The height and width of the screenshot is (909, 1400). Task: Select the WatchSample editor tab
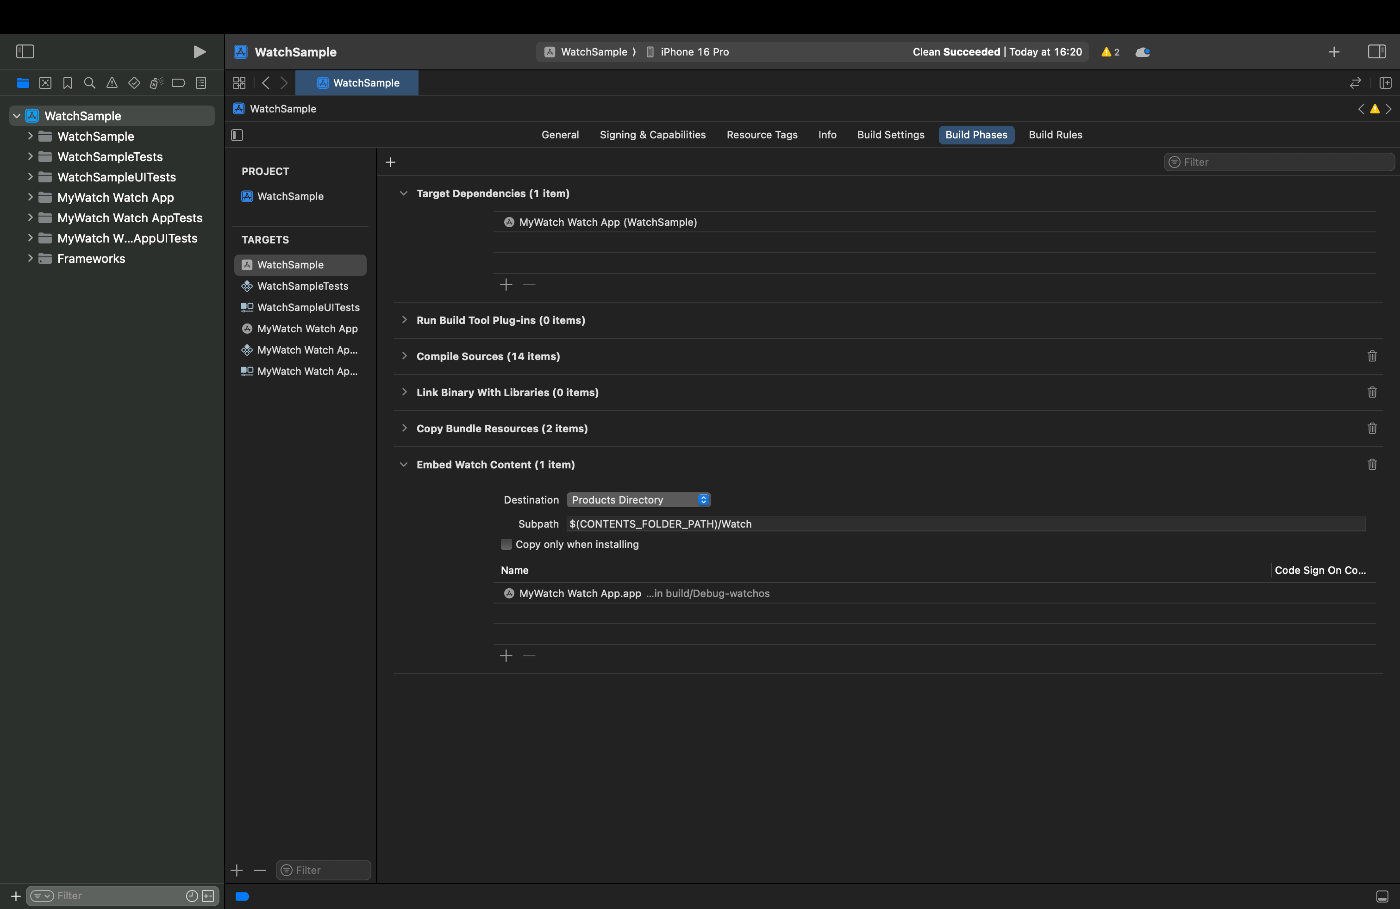357,83
